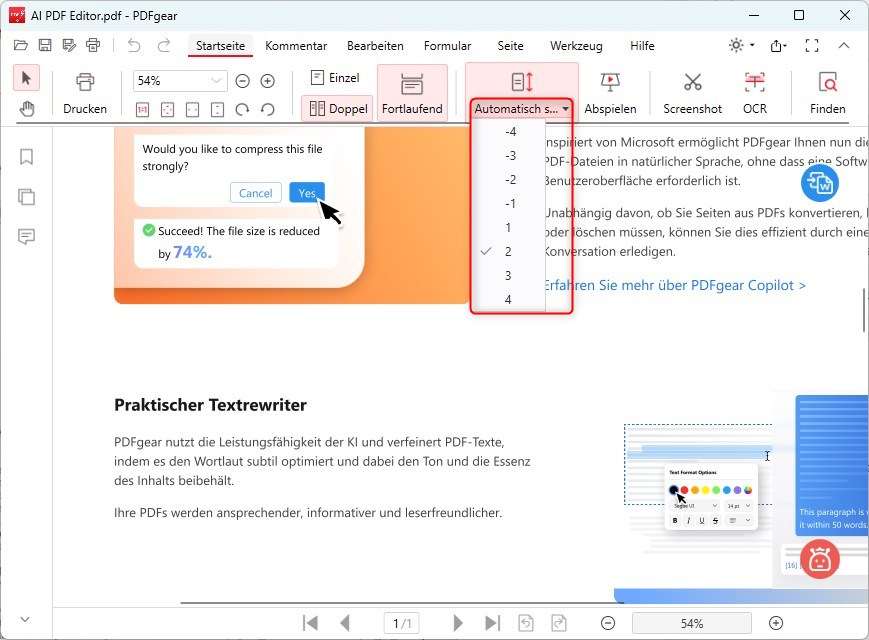The width and height of the screenshot is (869, 640).
Task: Expand the sidebar bottom chevron
Action: [25, 619]
